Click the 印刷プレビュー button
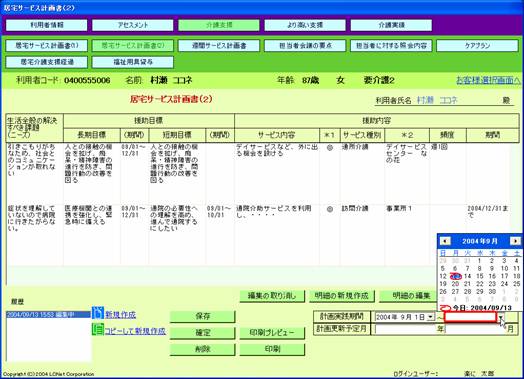 [272, 333]
